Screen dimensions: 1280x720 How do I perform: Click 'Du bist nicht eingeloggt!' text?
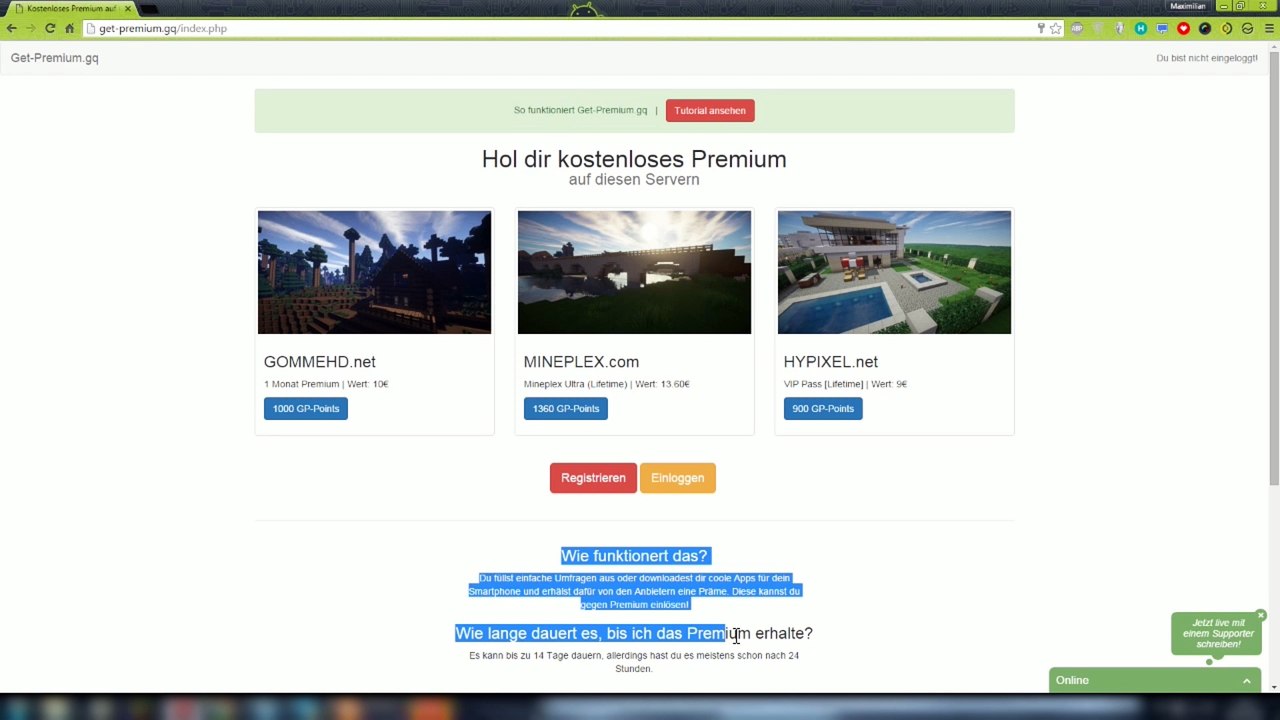1207,58
